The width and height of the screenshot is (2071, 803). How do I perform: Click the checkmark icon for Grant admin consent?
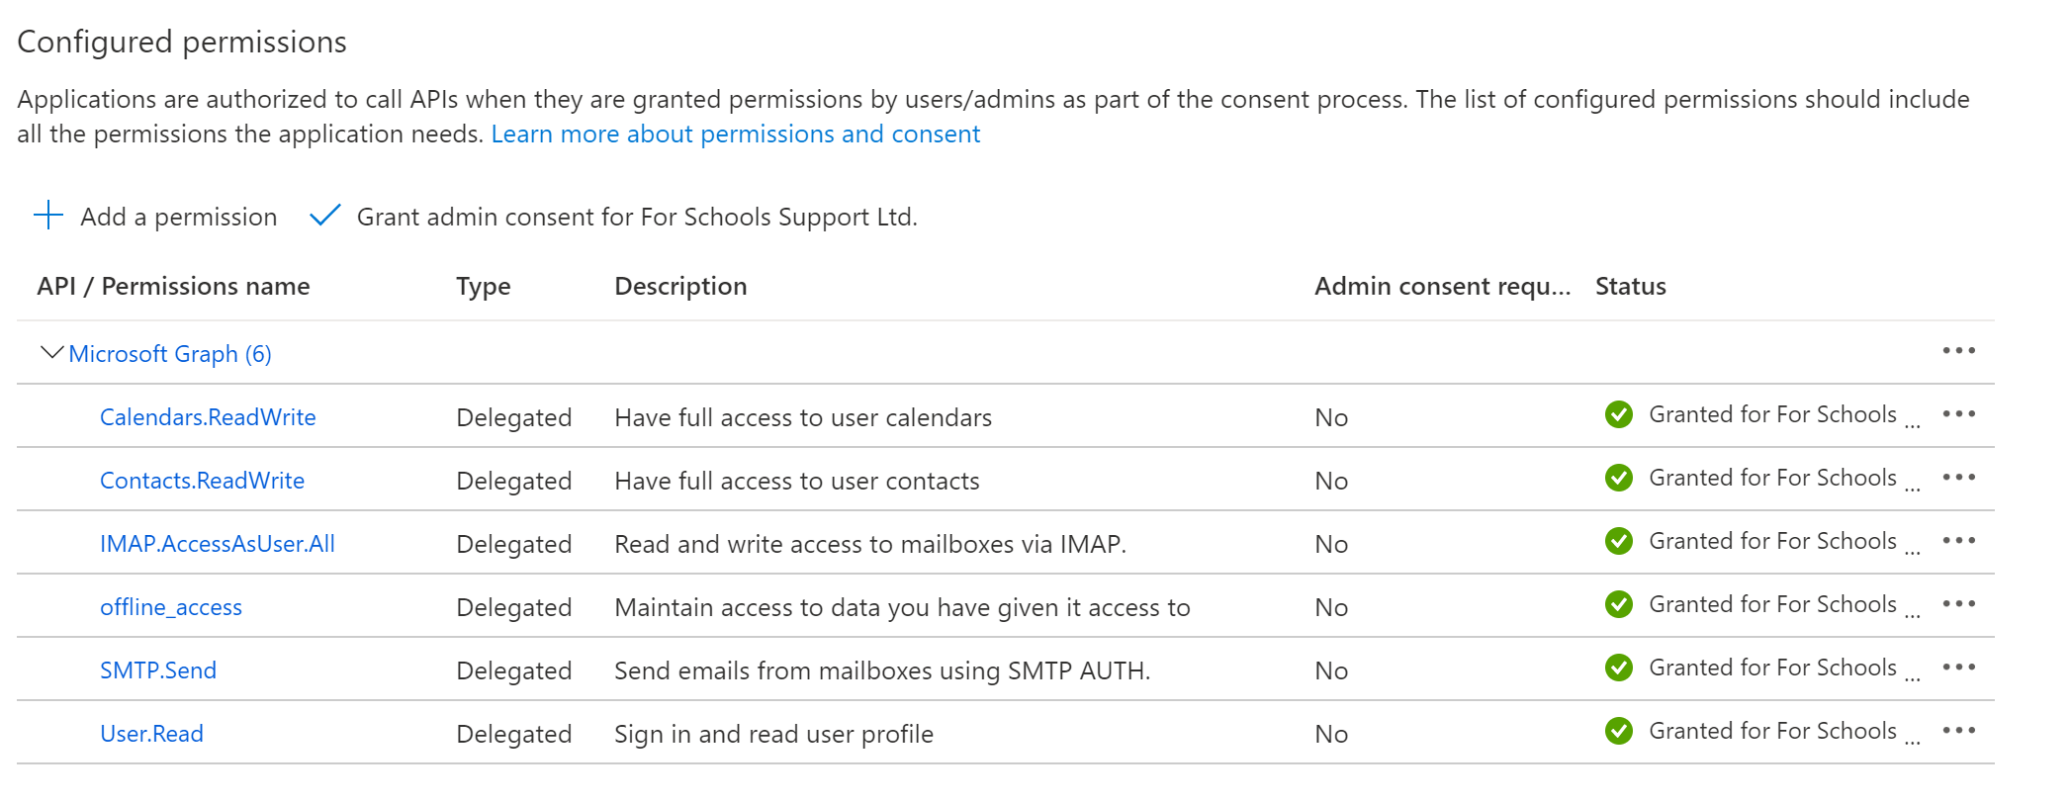point(325,216)
